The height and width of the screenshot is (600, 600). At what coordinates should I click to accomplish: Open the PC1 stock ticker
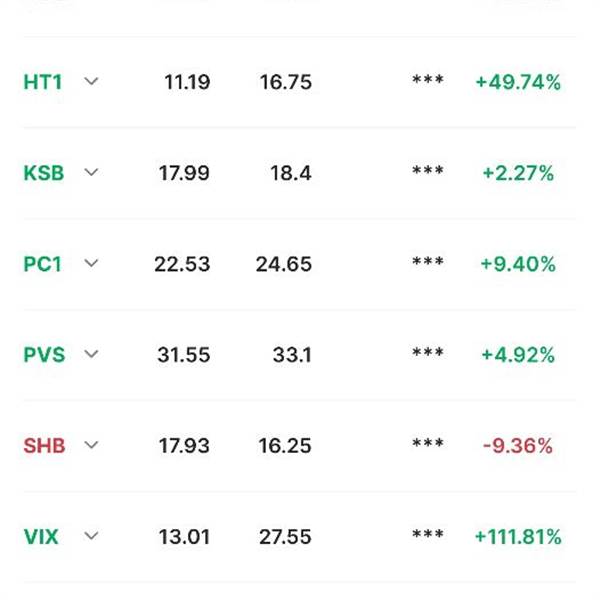tap(42, 264)
